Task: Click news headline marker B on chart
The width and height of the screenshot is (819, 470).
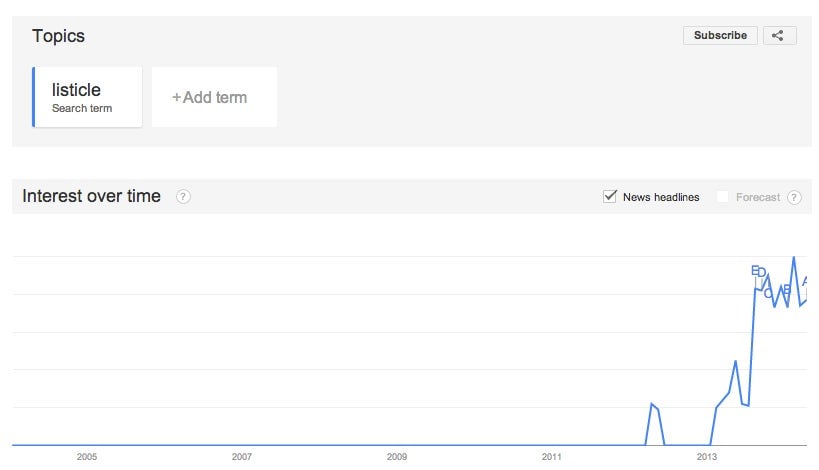Action: click(x=787, y=290)
